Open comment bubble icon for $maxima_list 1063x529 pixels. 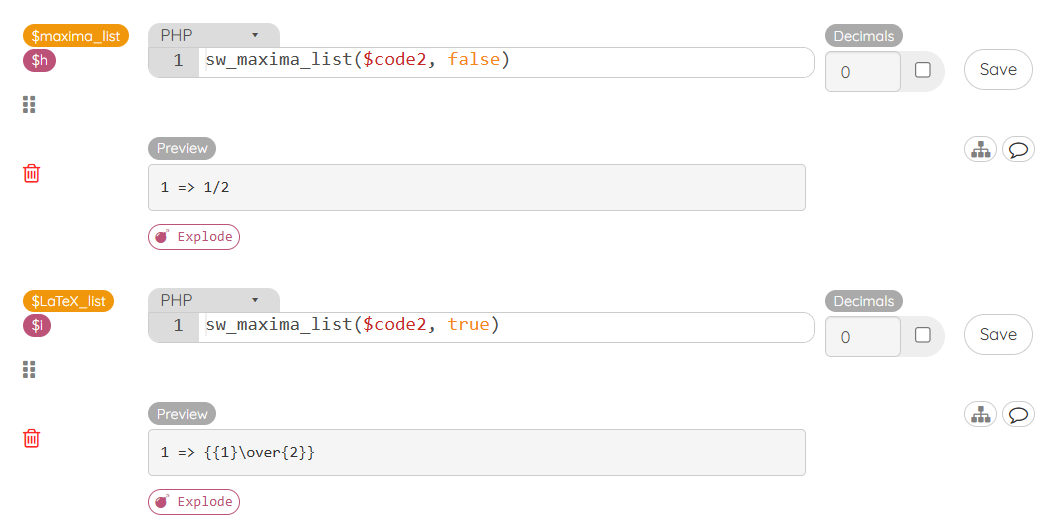pos(1018,149)
